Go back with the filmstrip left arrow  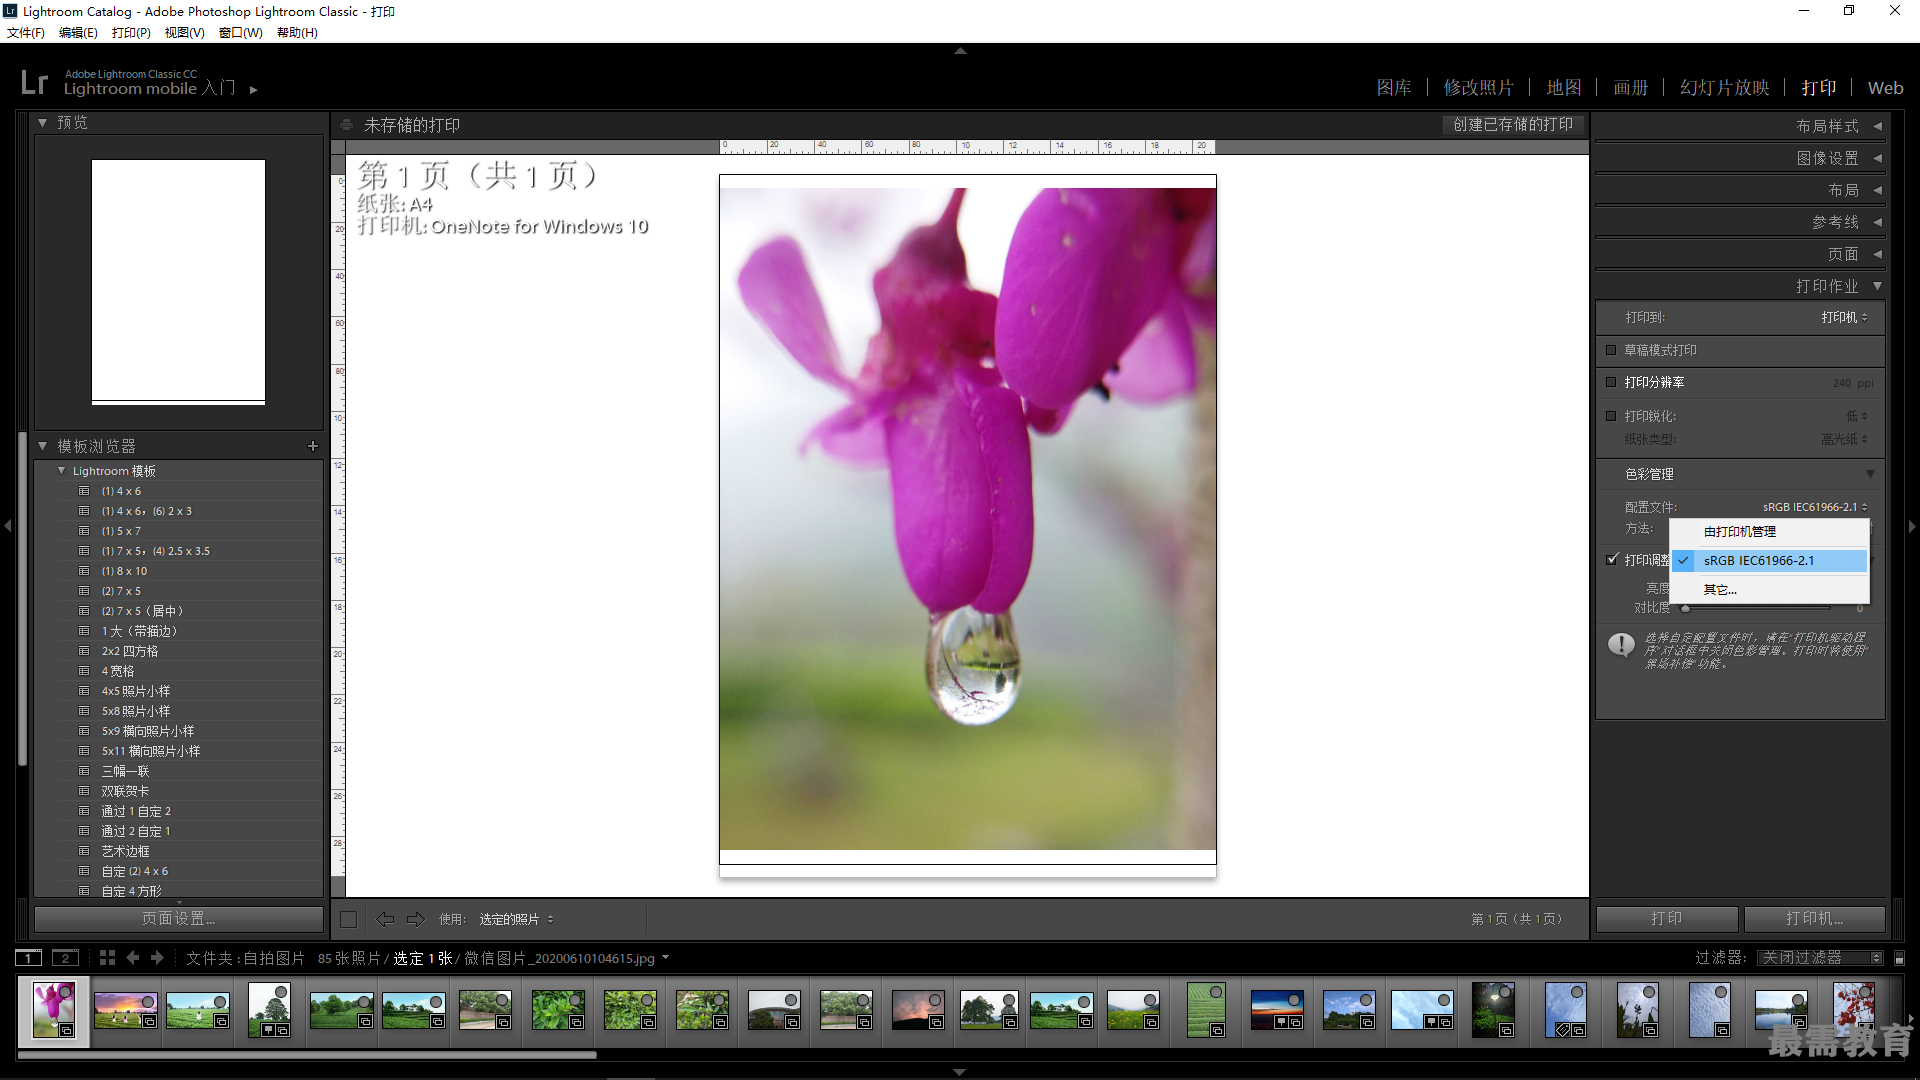[x=133, y=958]
